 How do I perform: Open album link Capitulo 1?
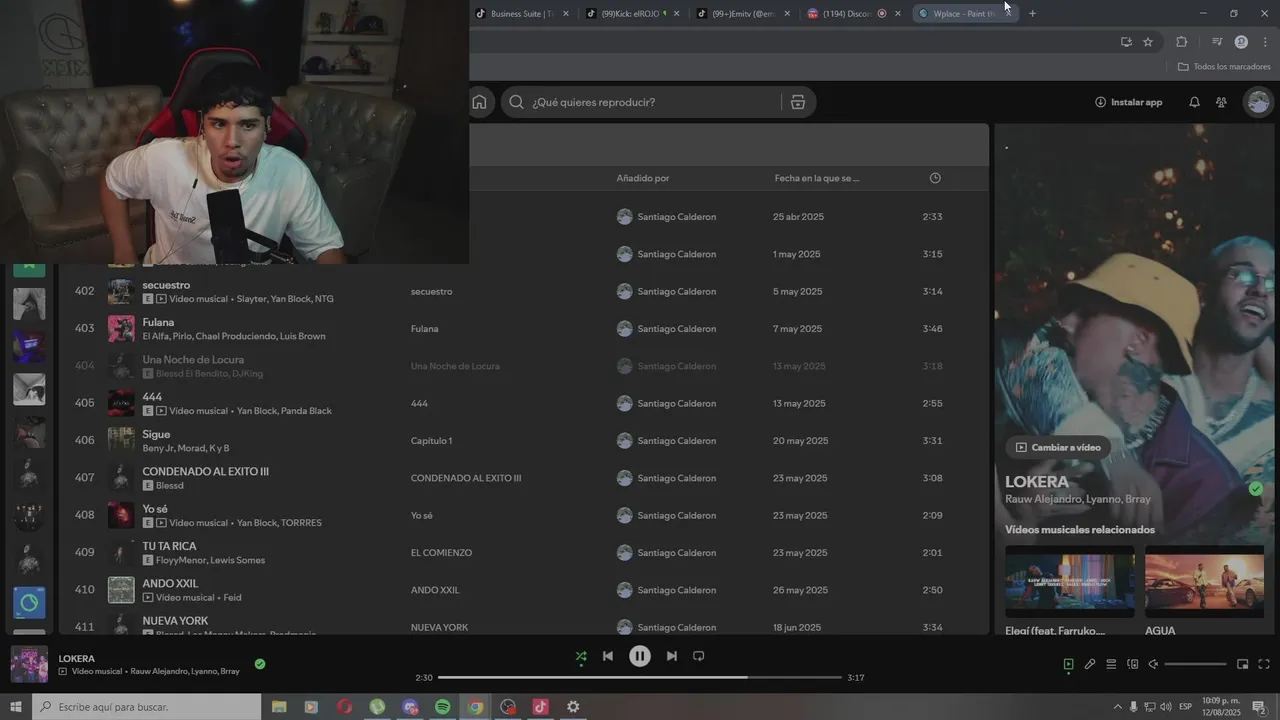coord(431,441)
